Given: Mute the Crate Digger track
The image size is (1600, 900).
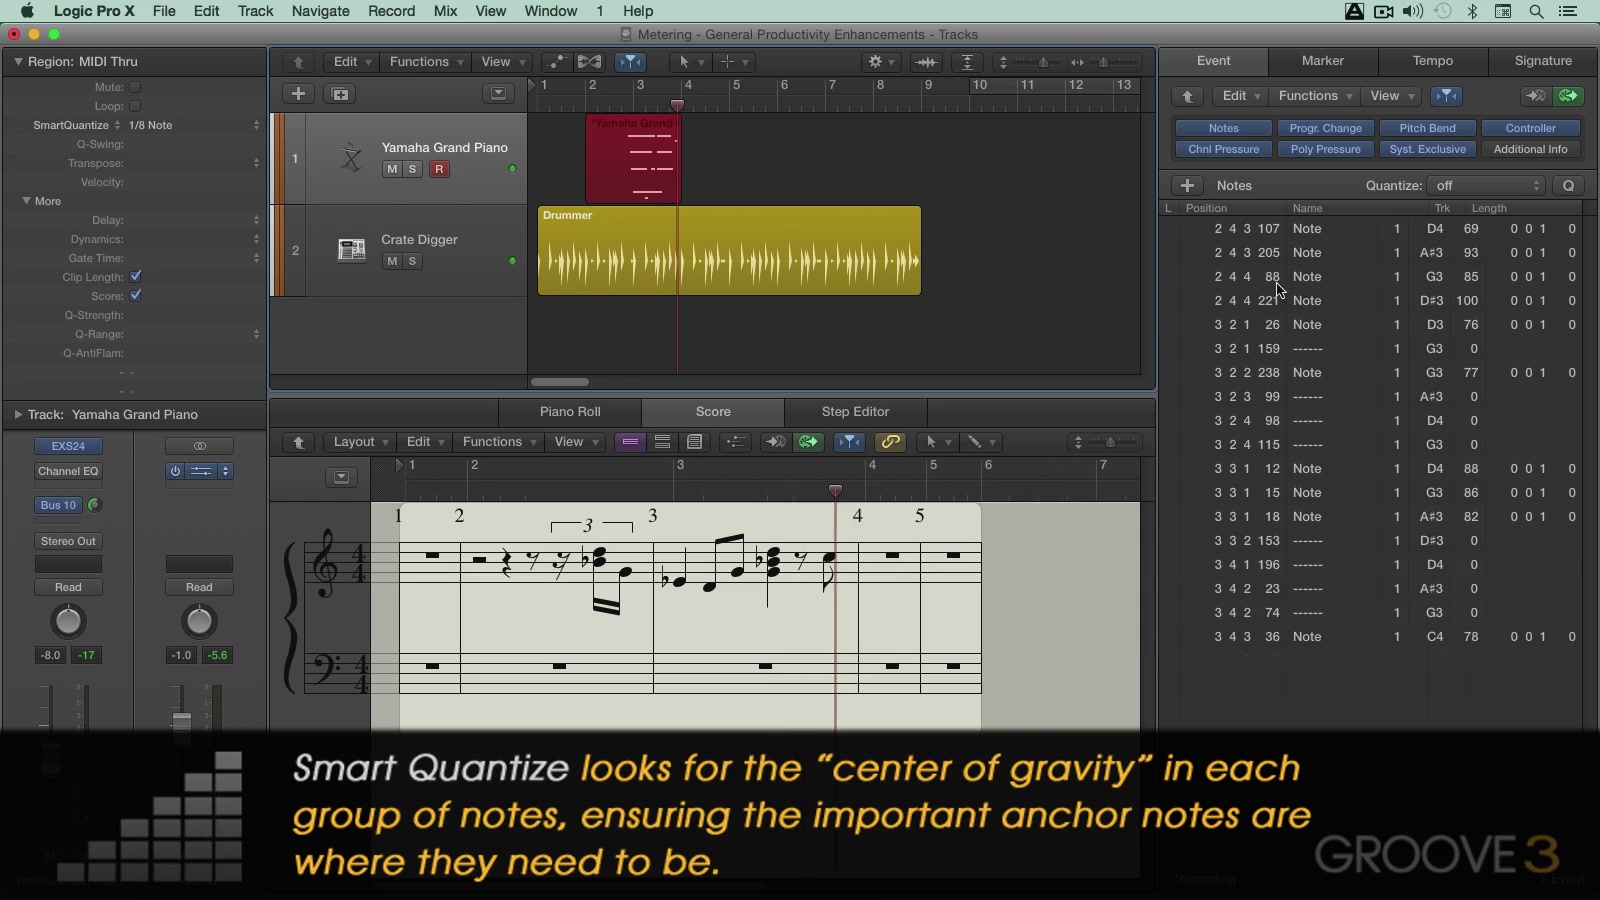Looking at the screenshot, I should [392, 261].
